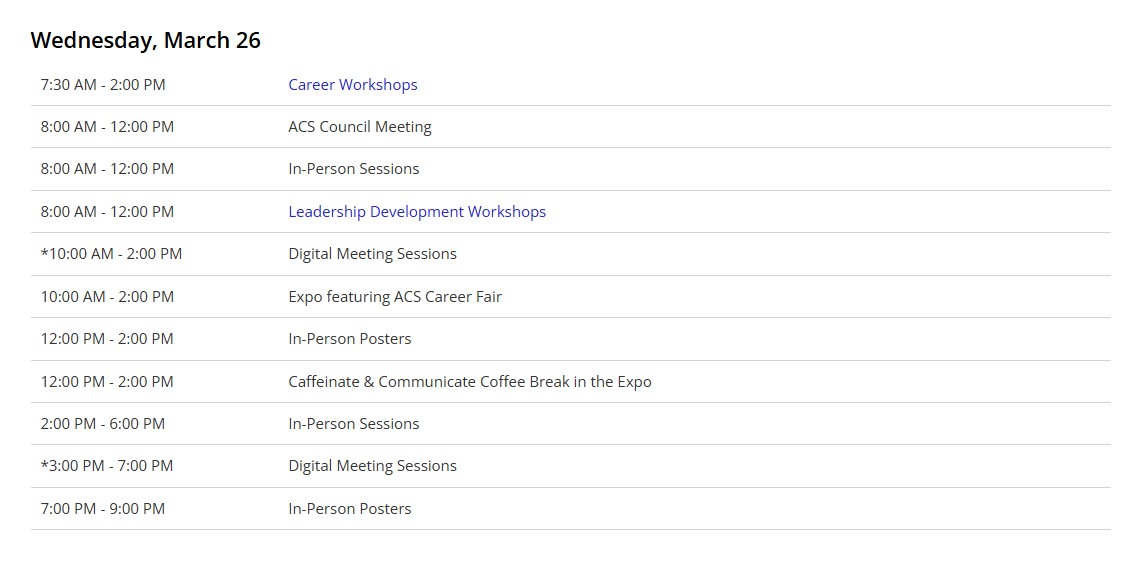The width and height of the screenshot is (1145, 572).
Task: Select the *3:00 PM - 7:00 PM time slot
Action: [x=107, y=466]
